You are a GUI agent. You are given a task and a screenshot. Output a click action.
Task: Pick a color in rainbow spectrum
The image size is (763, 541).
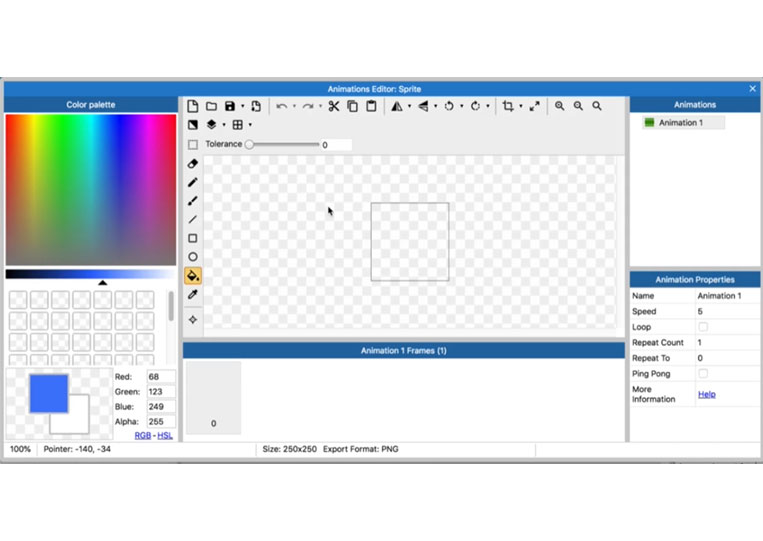point(91,190)
